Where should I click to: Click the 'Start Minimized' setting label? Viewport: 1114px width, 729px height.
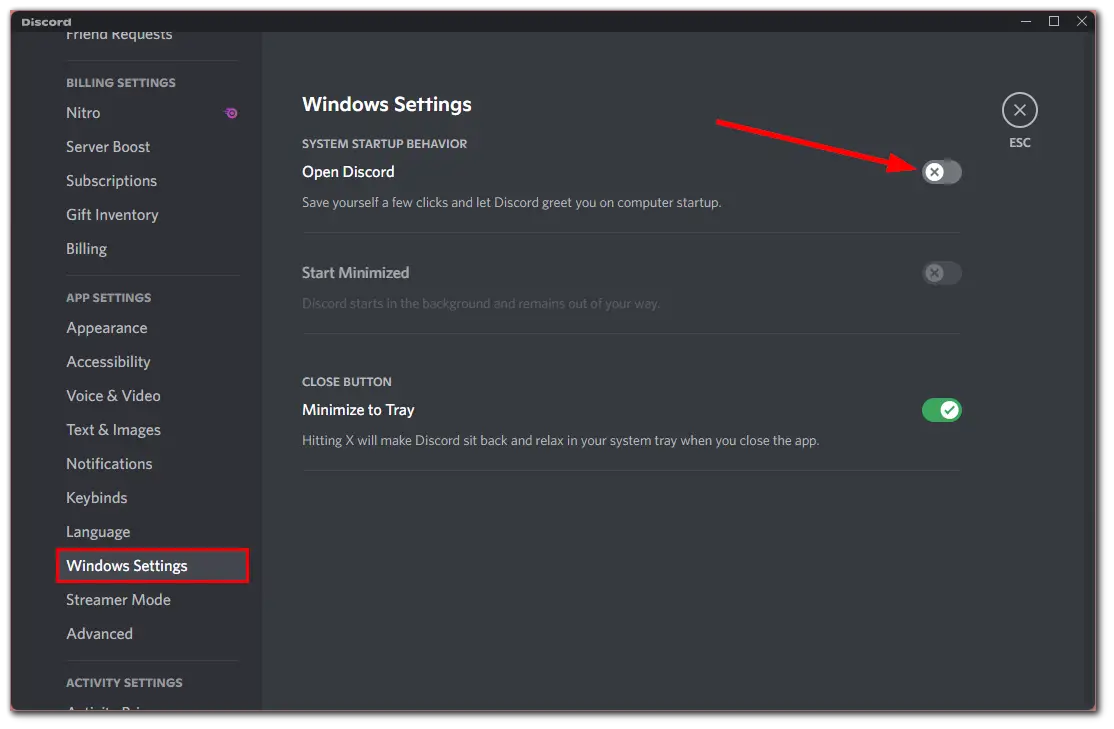click(x=355, y=273)
